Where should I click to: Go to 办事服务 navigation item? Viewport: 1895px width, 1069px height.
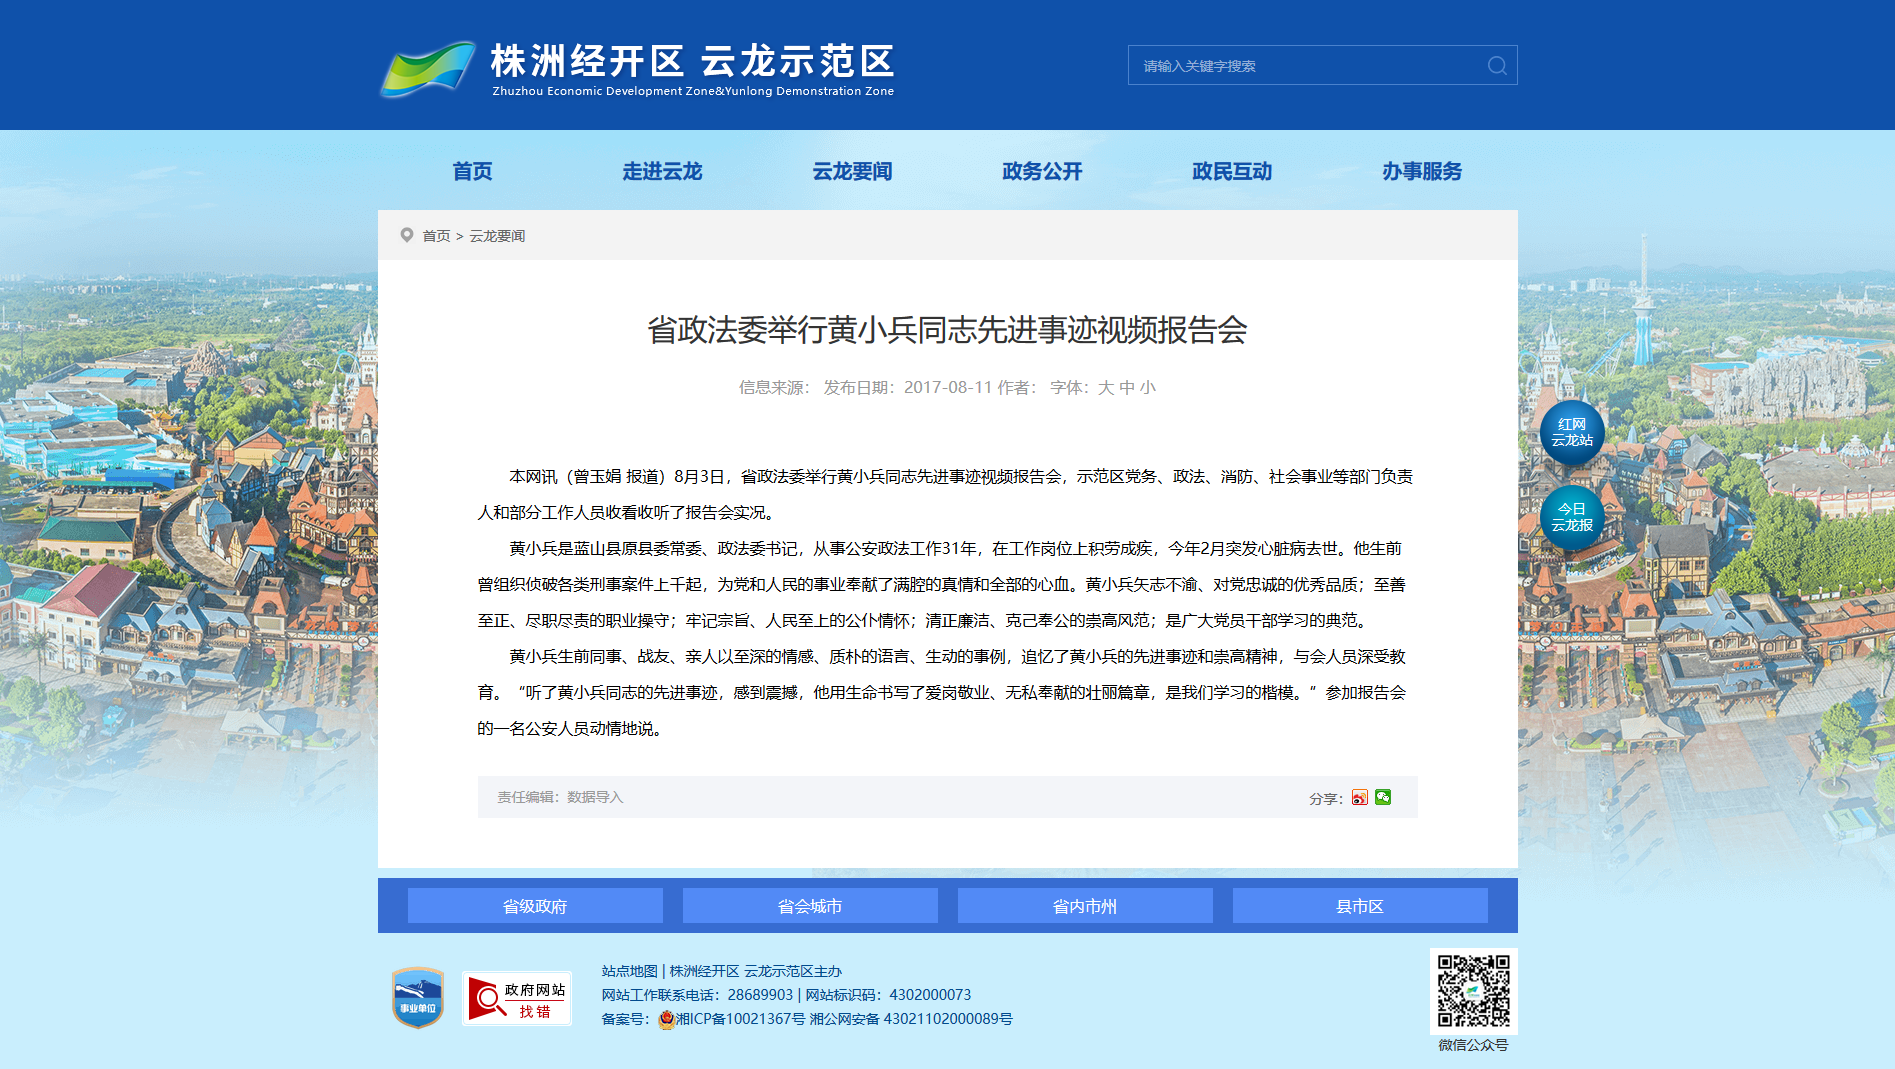[1422, 171]
